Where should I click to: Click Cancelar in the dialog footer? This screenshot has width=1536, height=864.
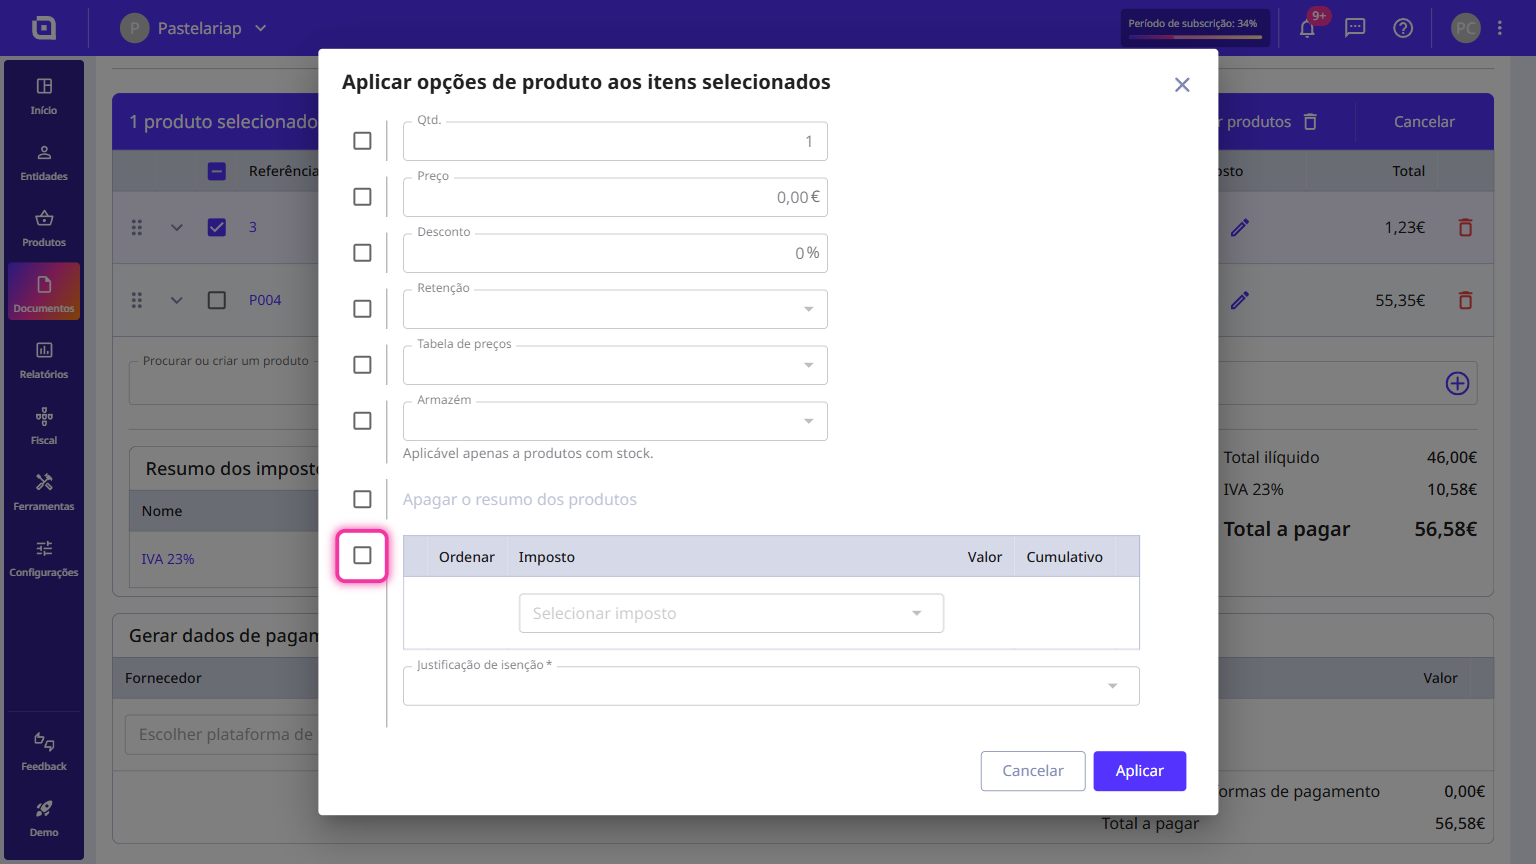coord(1033,771)
